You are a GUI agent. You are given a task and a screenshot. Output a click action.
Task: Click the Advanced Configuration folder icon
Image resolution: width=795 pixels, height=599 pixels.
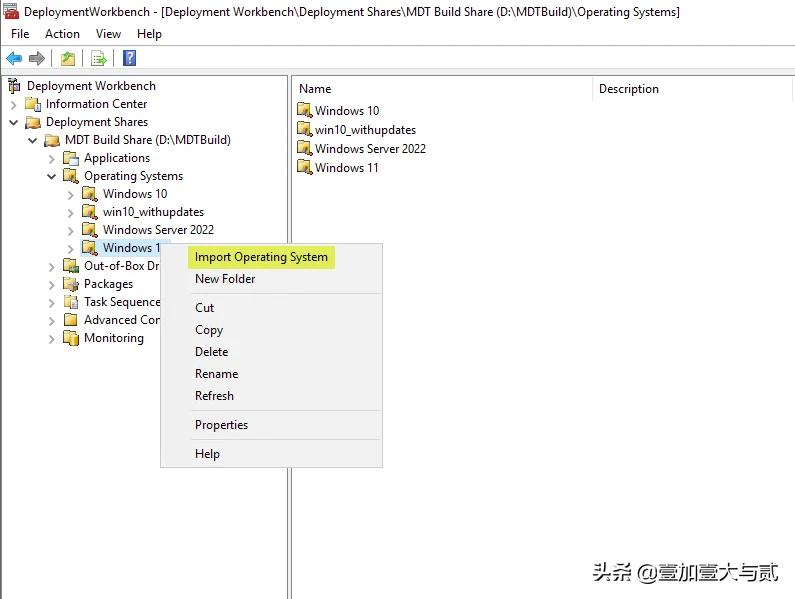(x=71, y=320)
